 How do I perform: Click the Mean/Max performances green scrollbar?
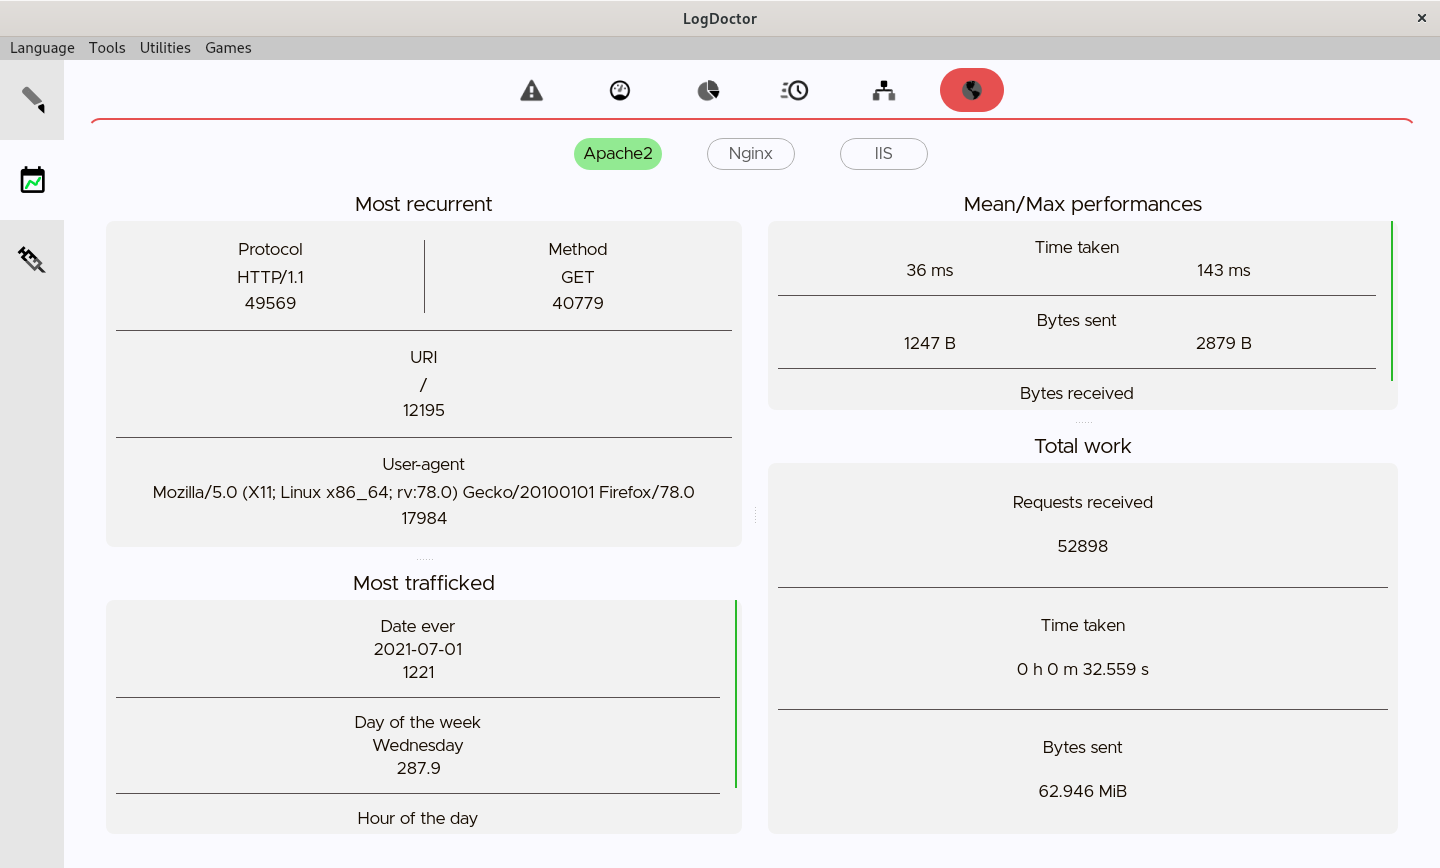[1392, 301]
